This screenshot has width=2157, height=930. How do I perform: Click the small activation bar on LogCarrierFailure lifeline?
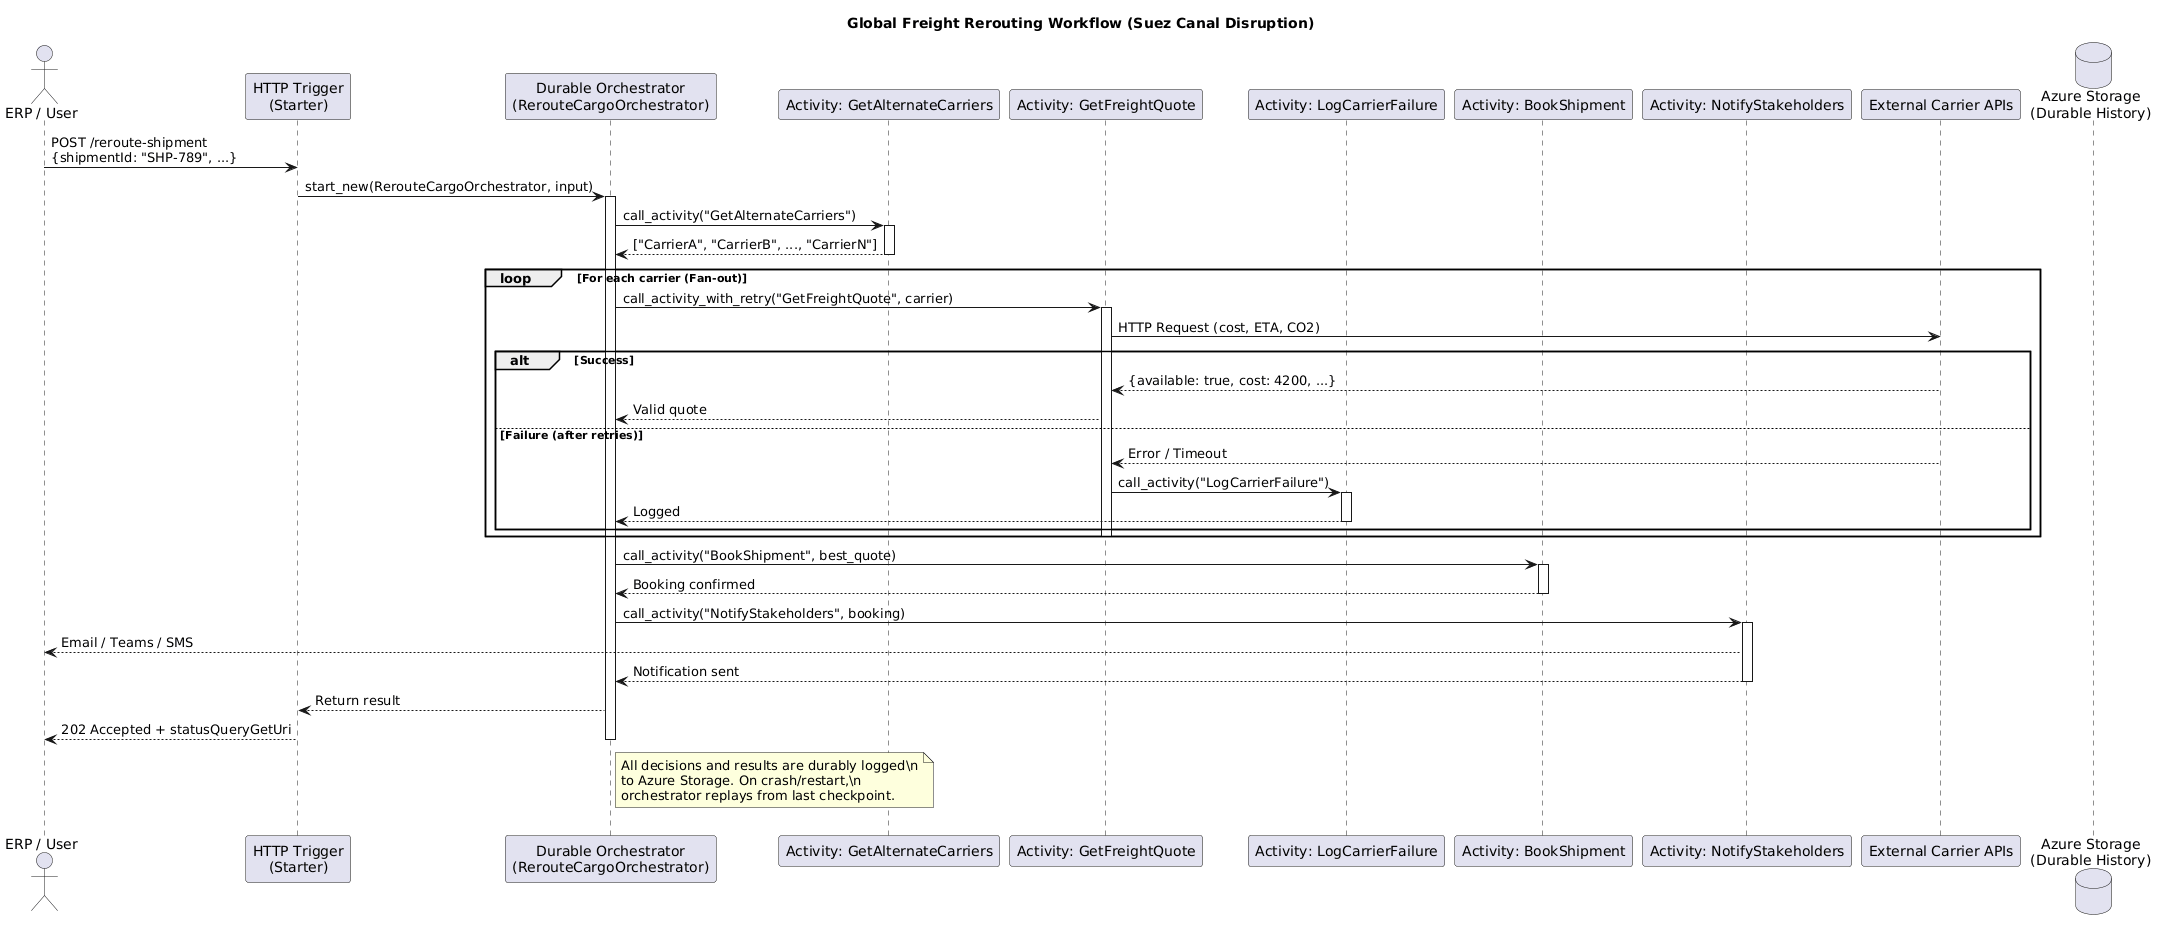[1345, 507]
